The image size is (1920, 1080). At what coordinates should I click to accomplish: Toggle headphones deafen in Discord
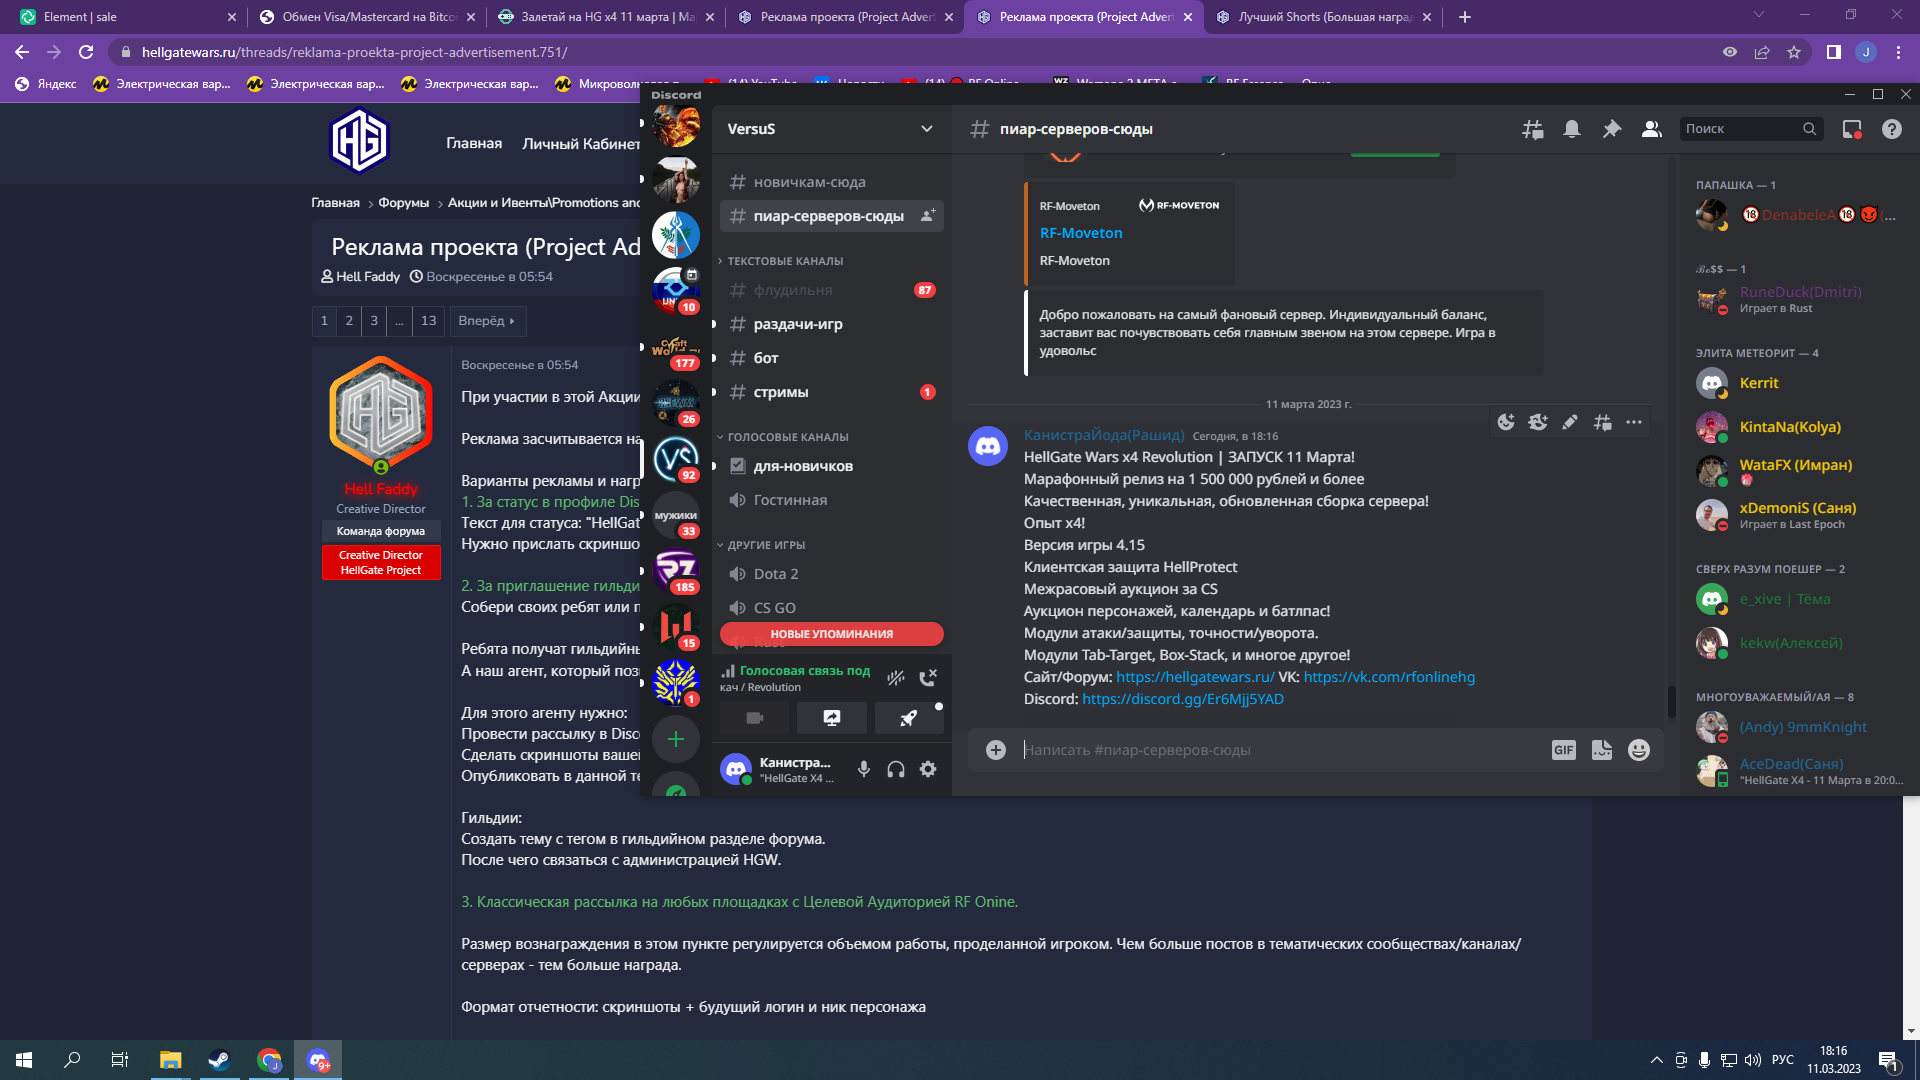pos(896,769)
